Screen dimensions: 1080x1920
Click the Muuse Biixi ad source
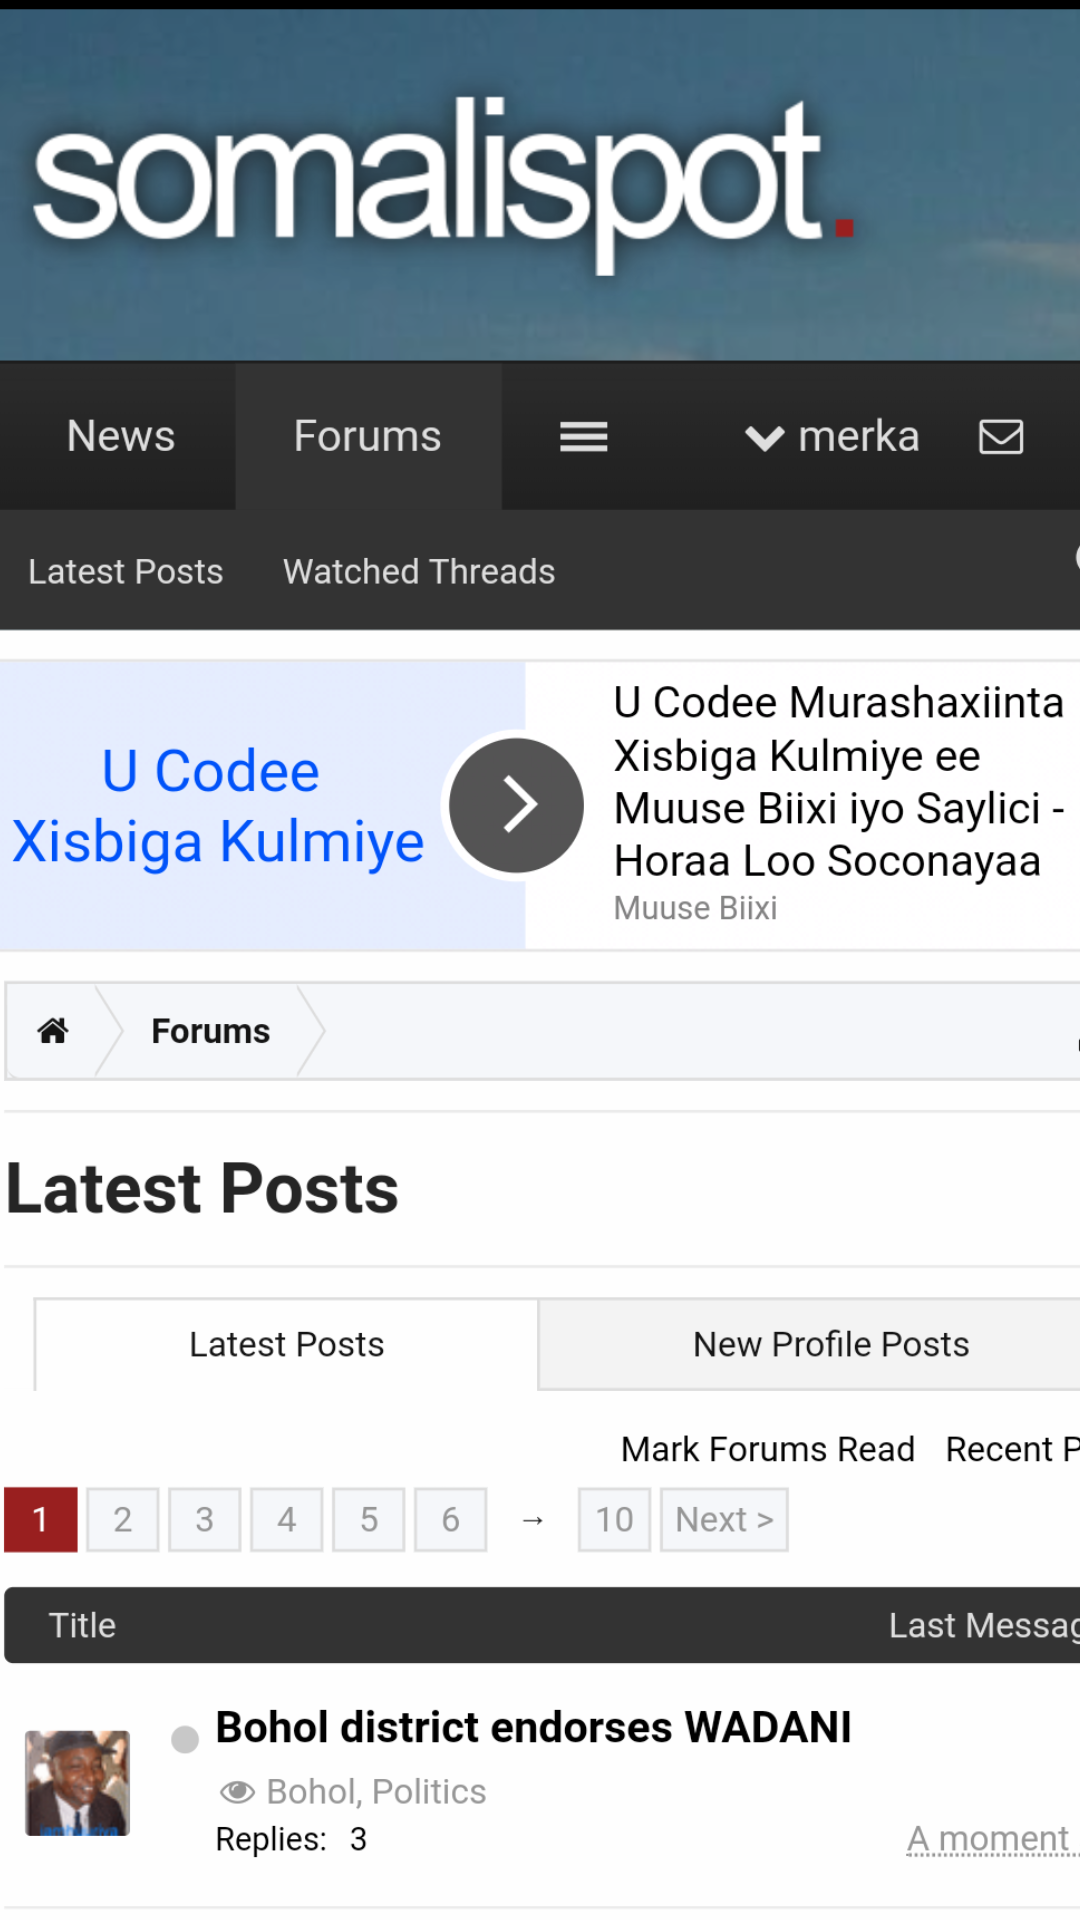[x=695, y=908]
